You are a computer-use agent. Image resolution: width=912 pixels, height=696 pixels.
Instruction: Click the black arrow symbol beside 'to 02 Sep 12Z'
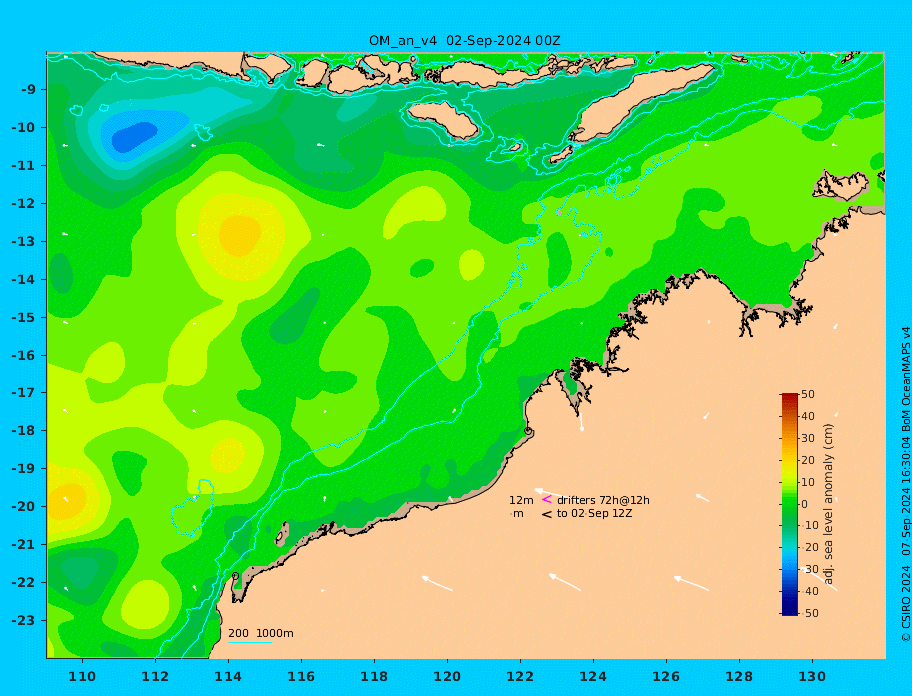547,514
